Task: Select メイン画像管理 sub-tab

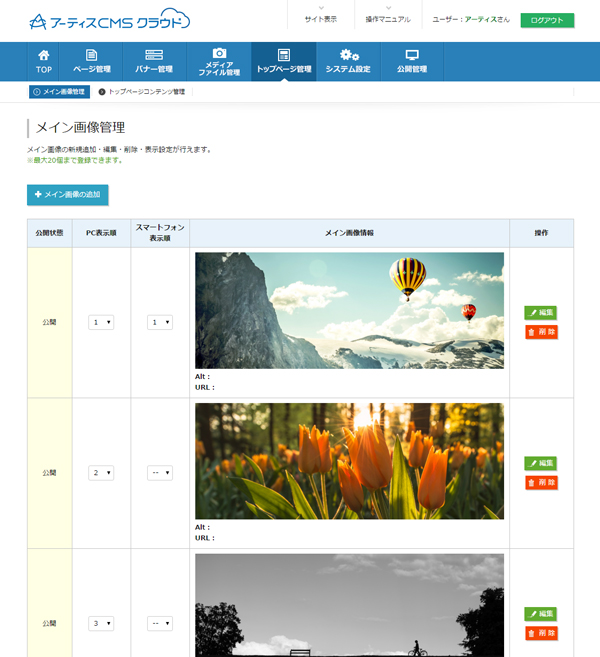Action: tap(59, 92)
